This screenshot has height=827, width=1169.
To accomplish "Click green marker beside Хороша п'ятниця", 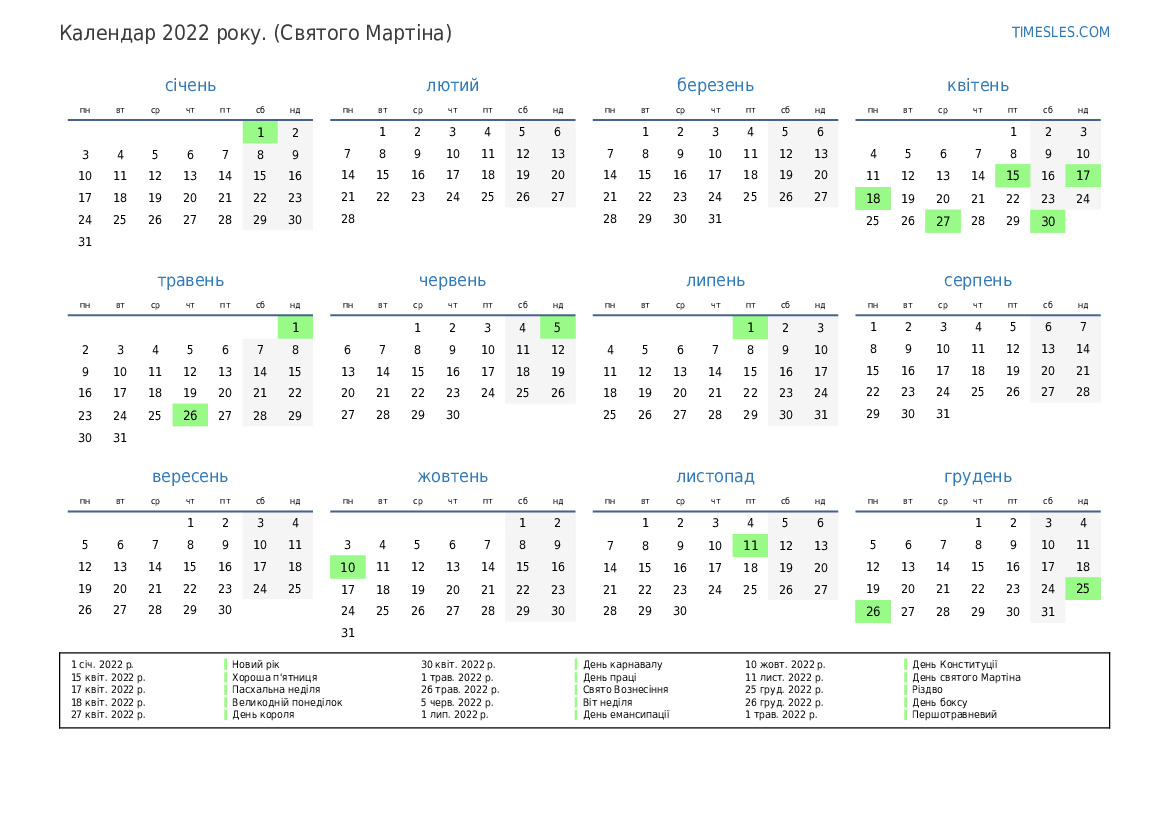I will click(x=226, y=677).
